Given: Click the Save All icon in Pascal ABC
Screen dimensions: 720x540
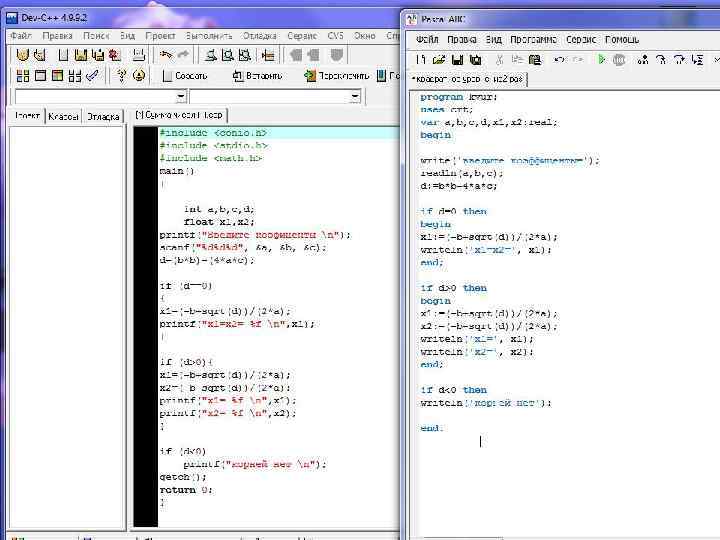Looking at the screenshot, I should click(475, 59).
